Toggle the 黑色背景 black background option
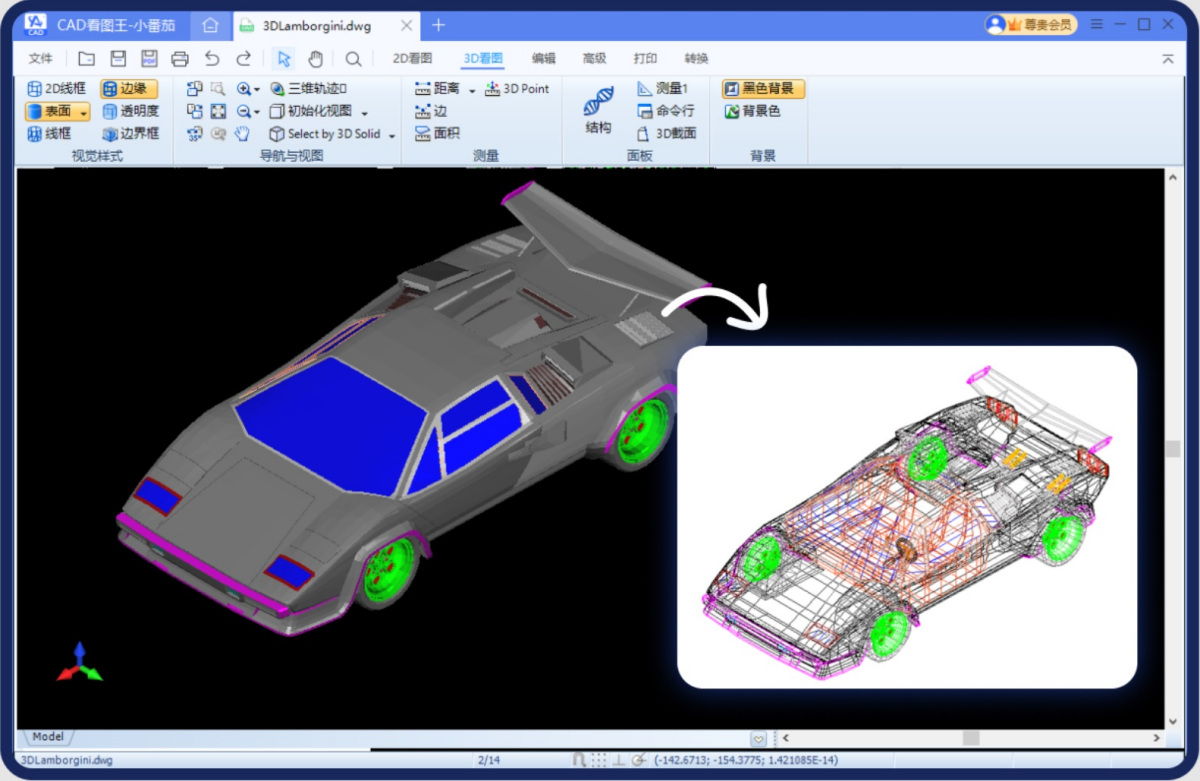This screenshot has width=1200, height=781. 762,89
